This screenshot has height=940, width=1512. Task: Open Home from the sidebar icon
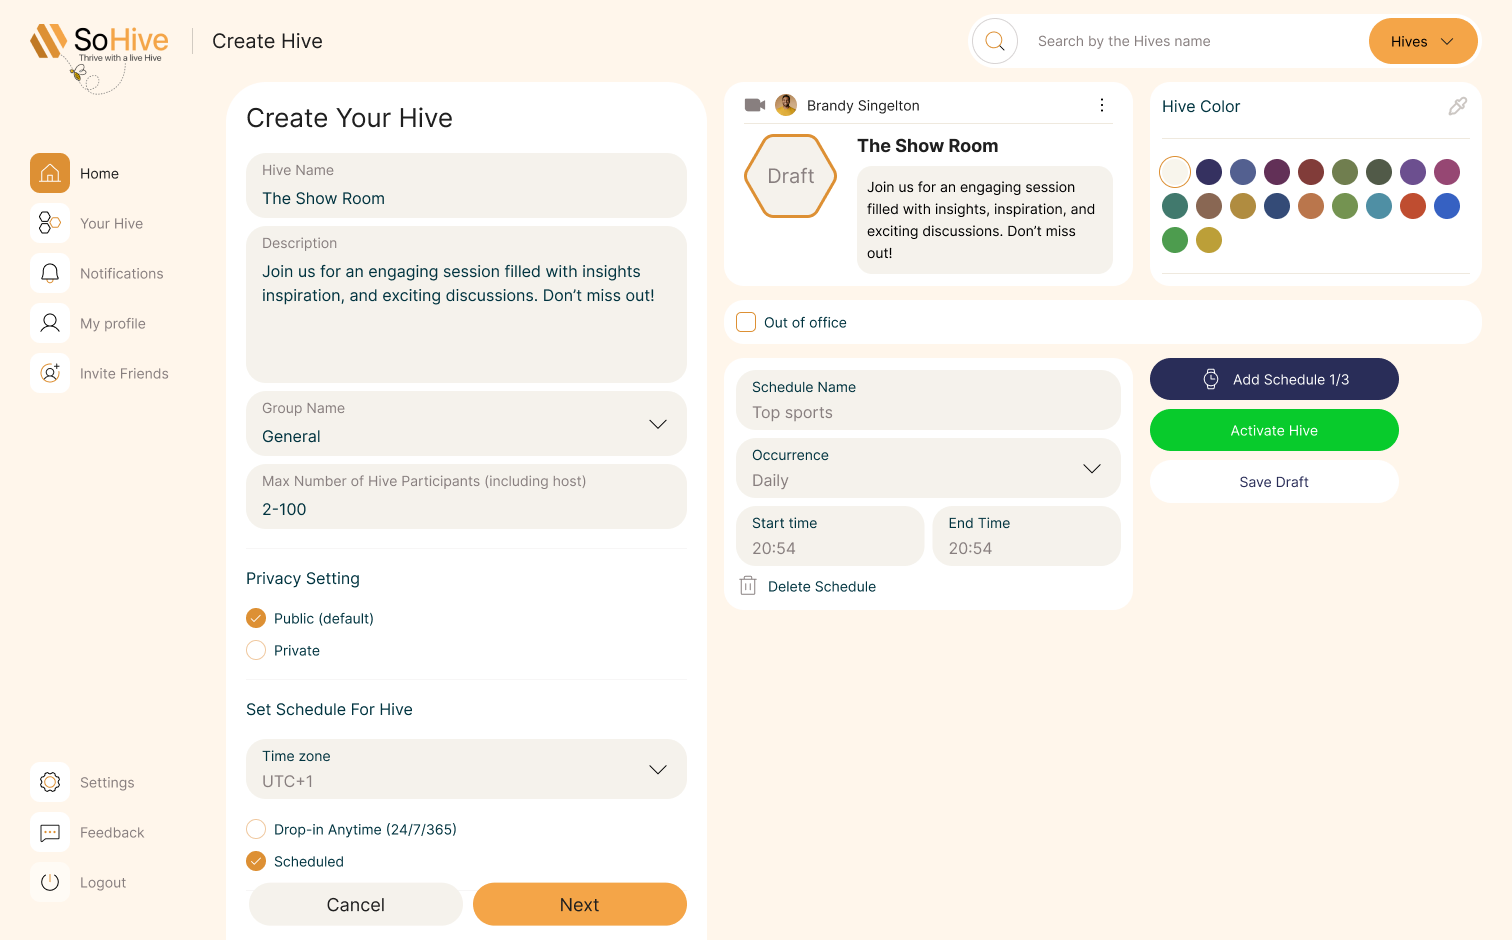click(x=50, y=173)
